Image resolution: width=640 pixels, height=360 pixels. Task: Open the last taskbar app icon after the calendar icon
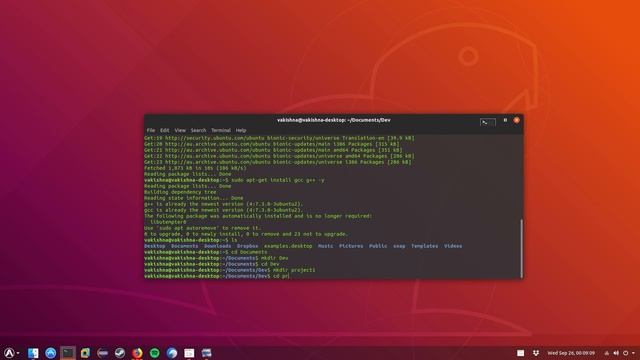[x=207, y=353]
